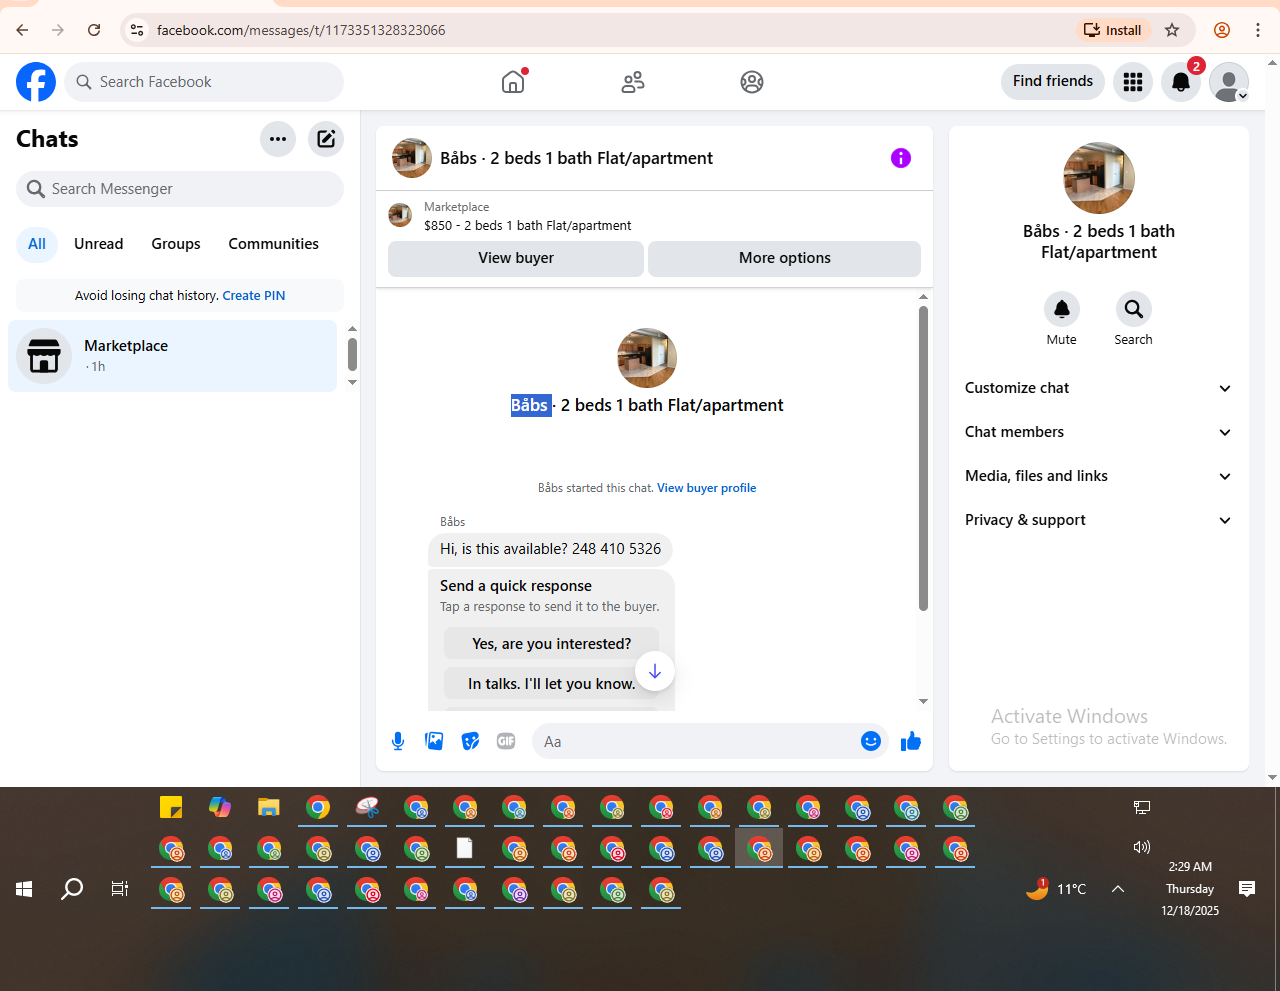Open the Chats options three-dot button
The height and width of the screenshot is (991, 1280).
click(x=278, y=139)
